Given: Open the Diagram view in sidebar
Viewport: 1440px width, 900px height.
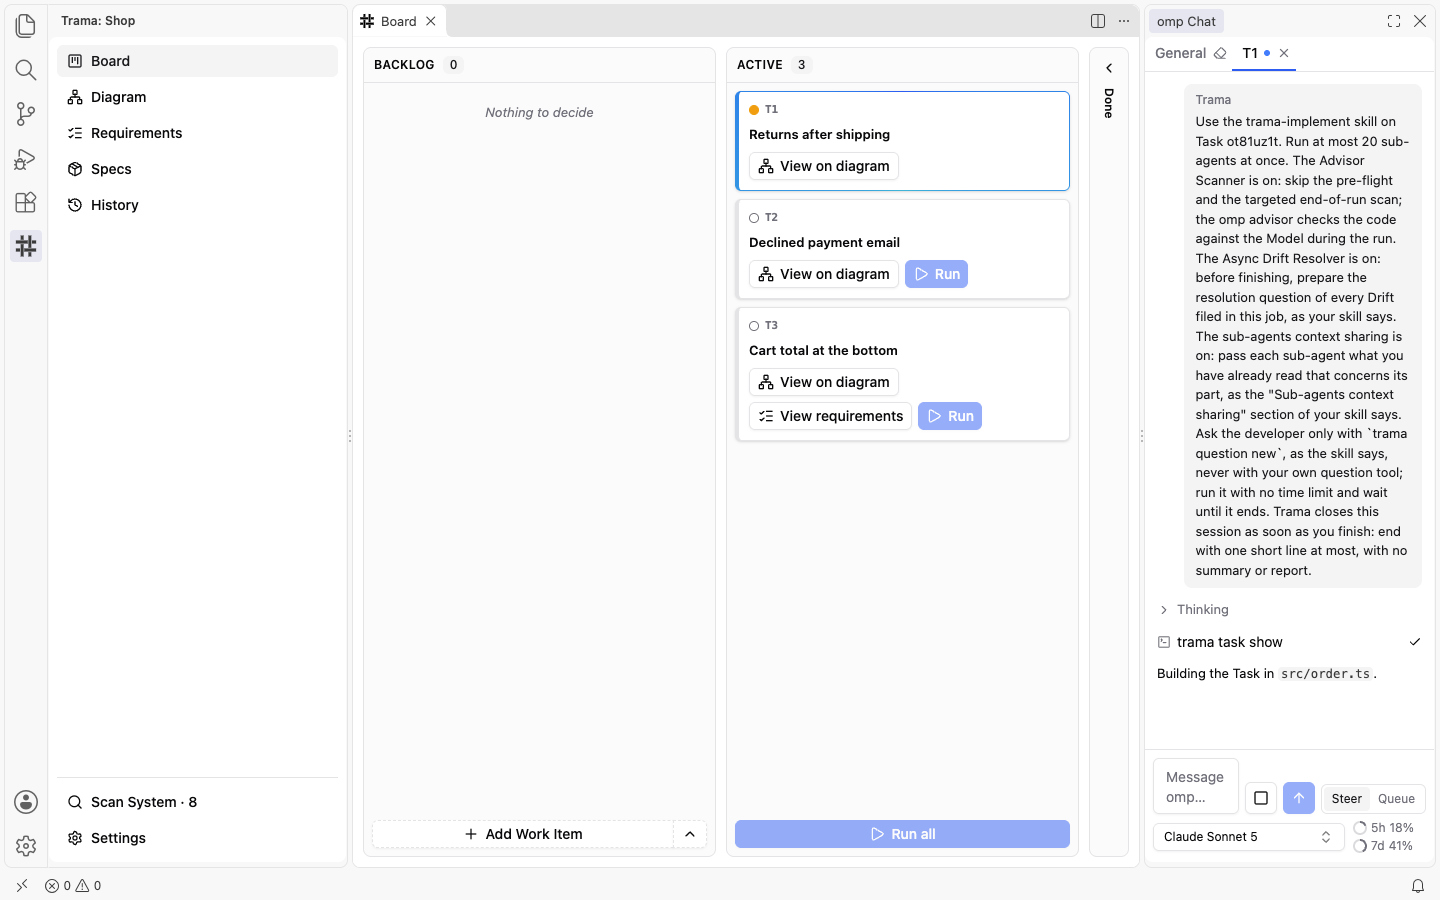Looking at the screenshot, I should 197,97.
